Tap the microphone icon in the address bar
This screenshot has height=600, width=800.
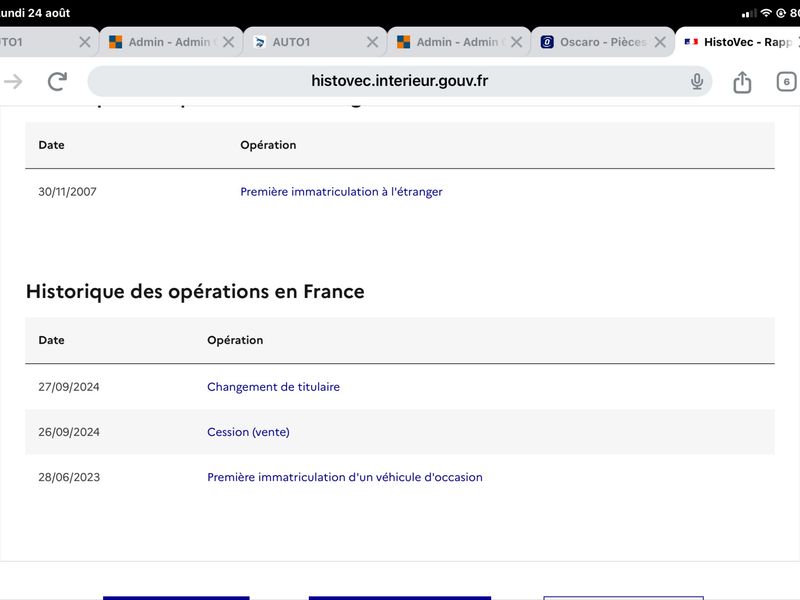coord(697,81)
